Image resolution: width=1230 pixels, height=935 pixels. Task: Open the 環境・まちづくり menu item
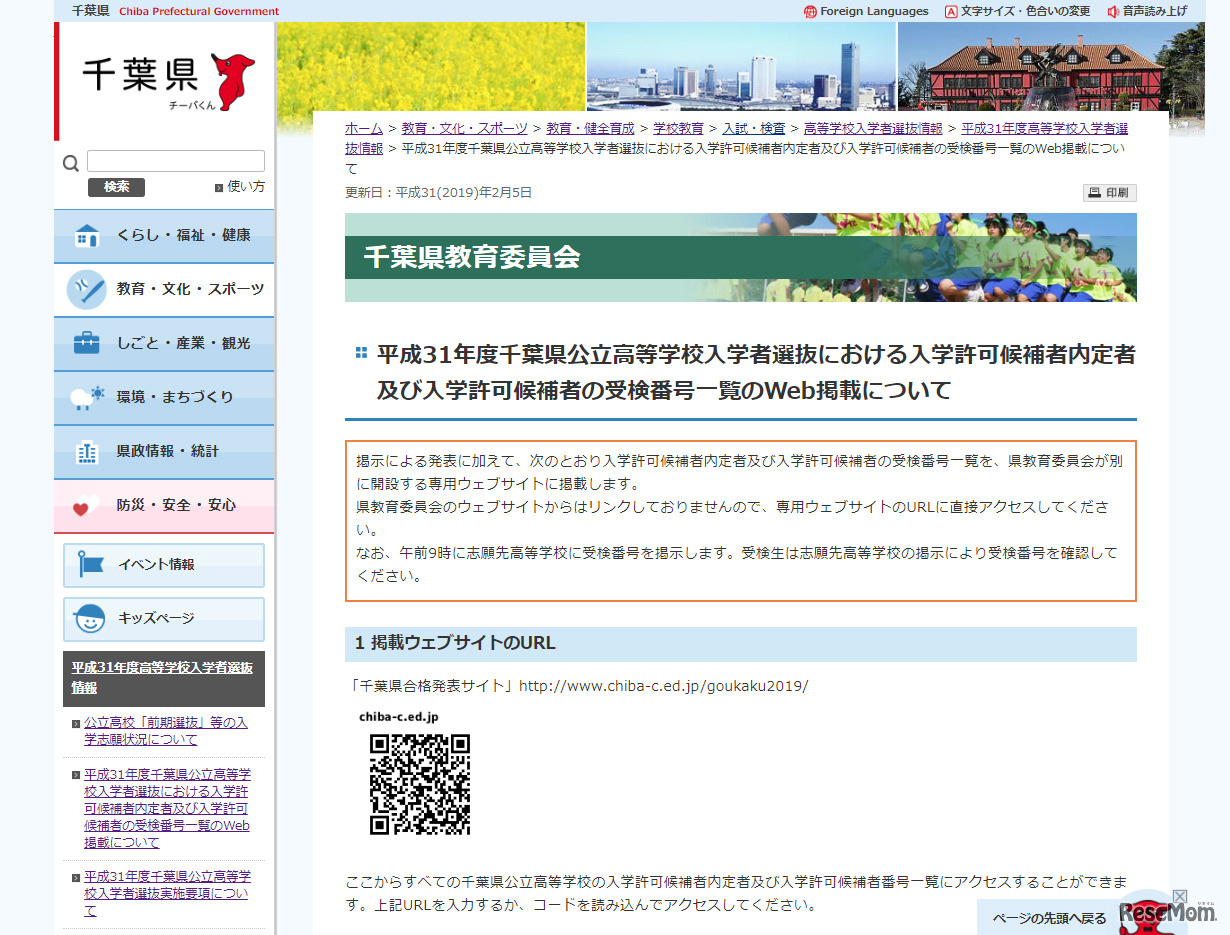[174, 397]
